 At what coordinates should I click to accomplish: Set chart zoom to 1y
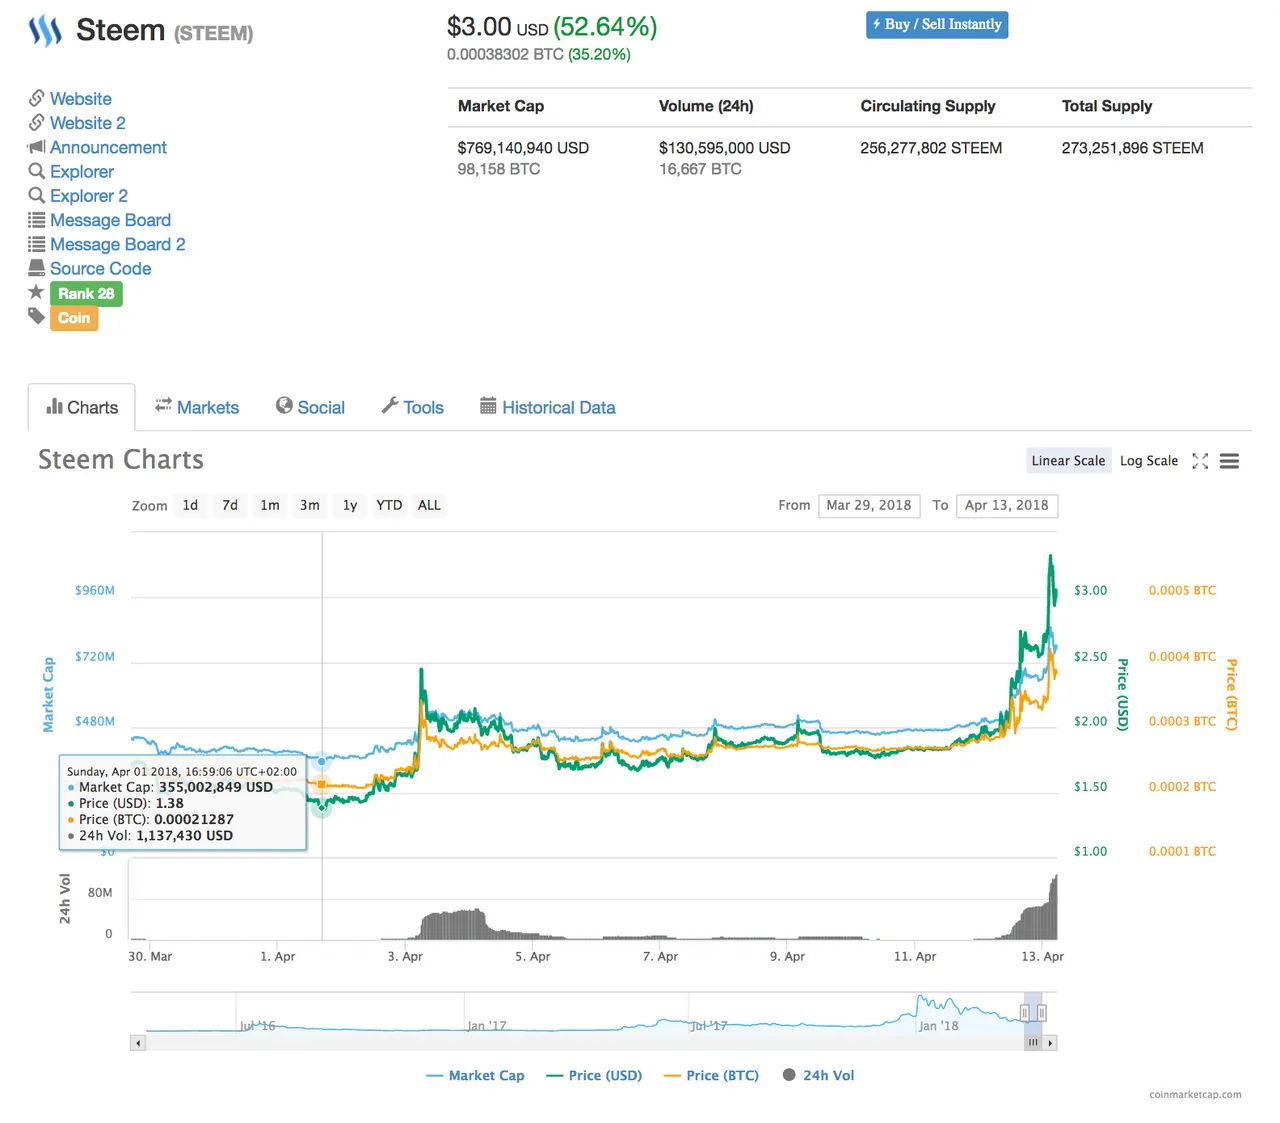click(x=350, y=506)
